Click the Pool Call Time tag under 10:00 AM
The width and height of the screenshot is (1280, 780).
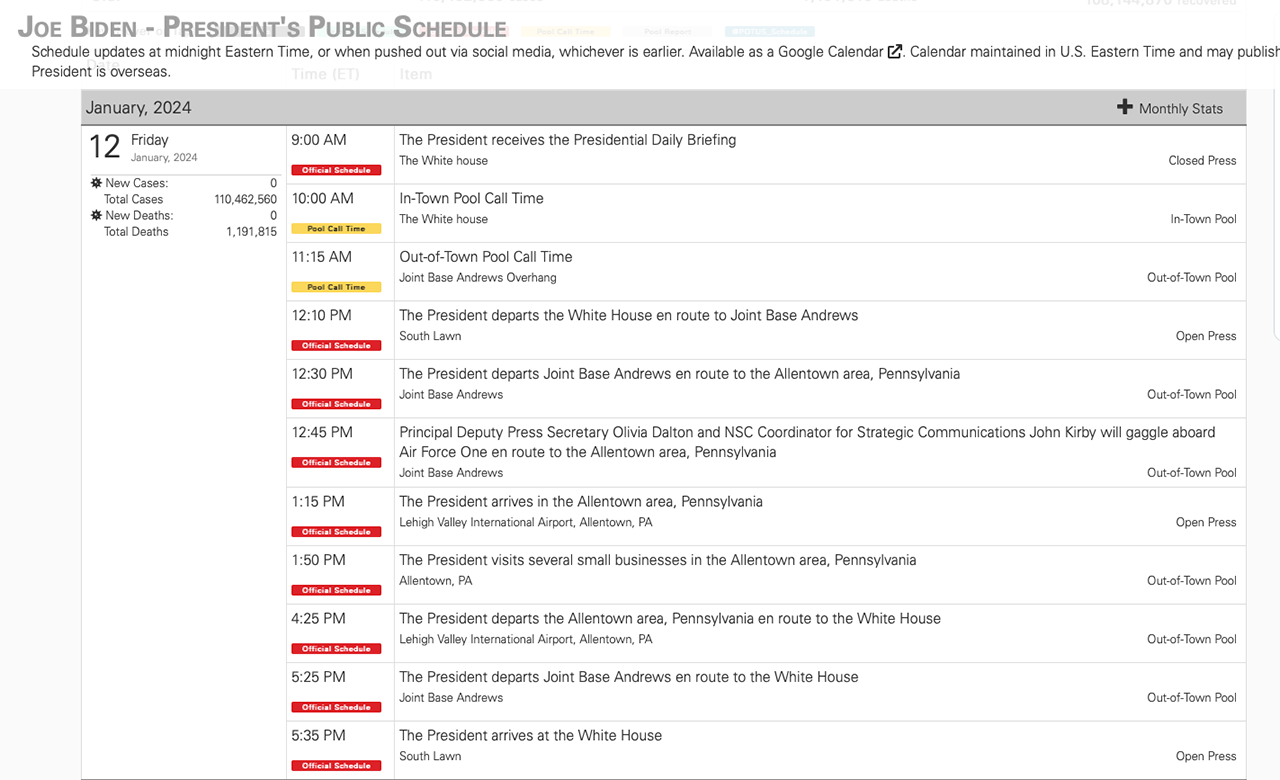pos(336,229)
